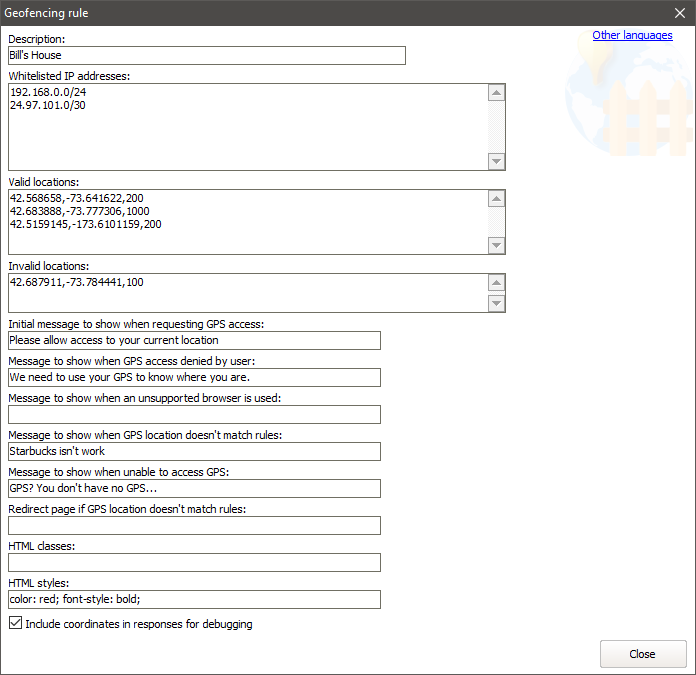696x675 pixels.
Task: Click up arrow of Invalid locations scrollbar
Action: coord(496,284)
